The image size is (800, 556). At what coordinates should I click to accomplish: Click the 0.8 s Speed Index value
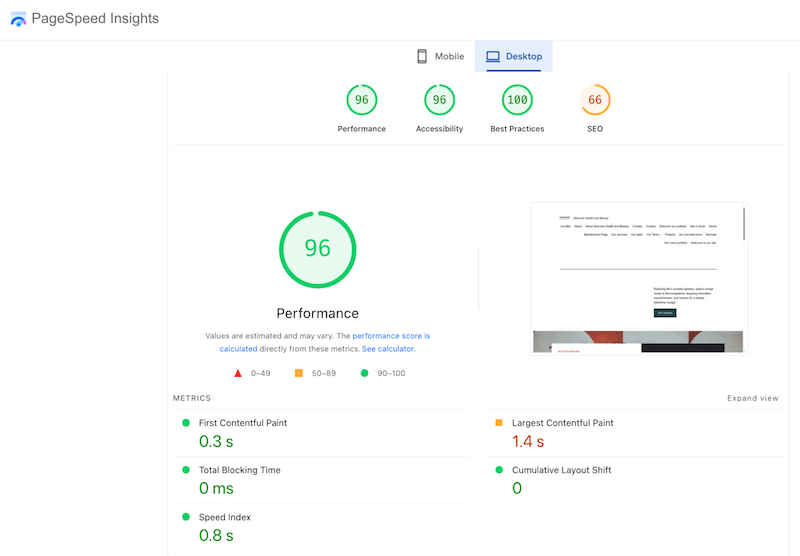(x=216, y=536)
